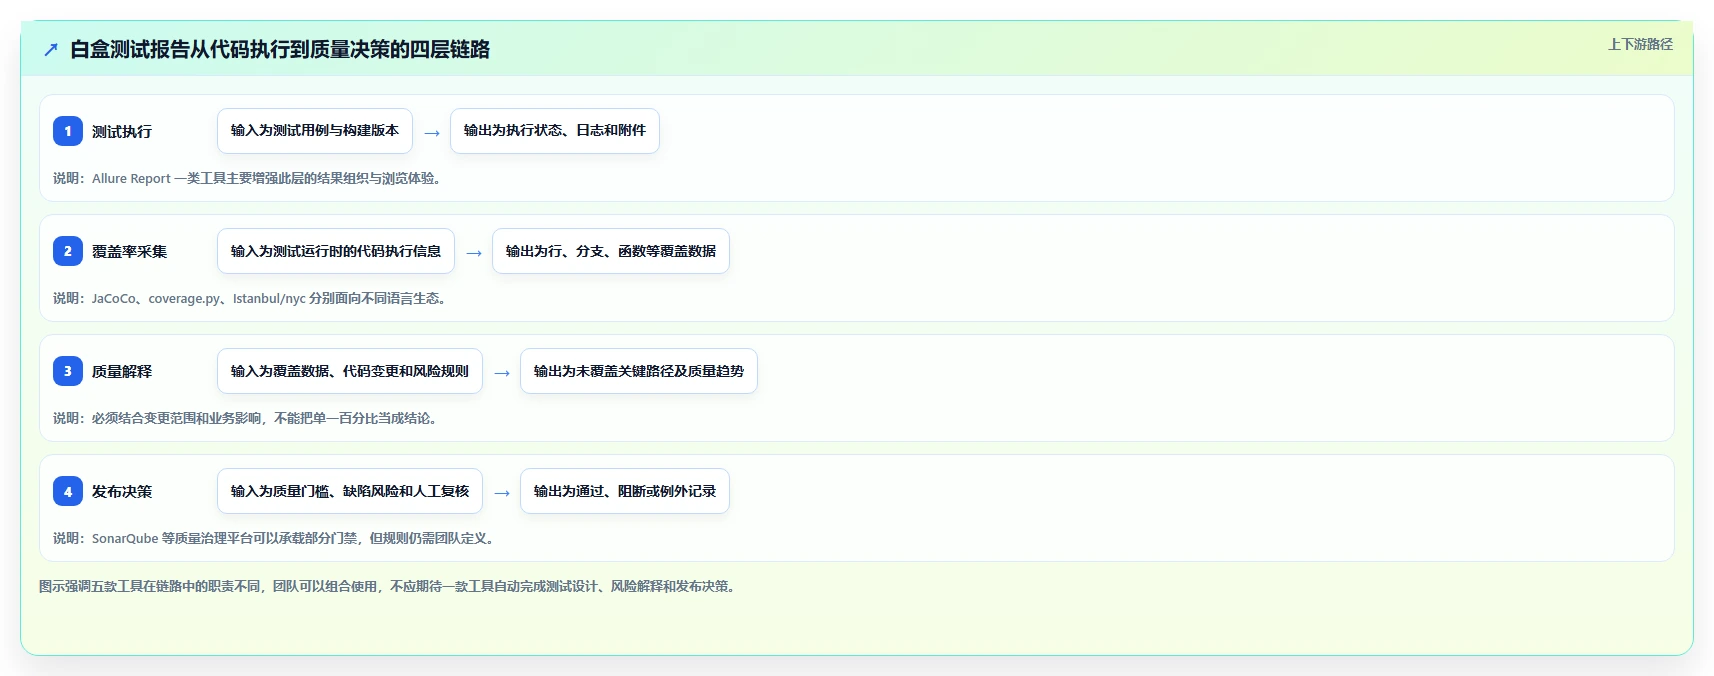1714x676 pixels.
Task: Select the title 白盒测试报告从代码执行到质量决策的四层链路
Action: [280, 49]
